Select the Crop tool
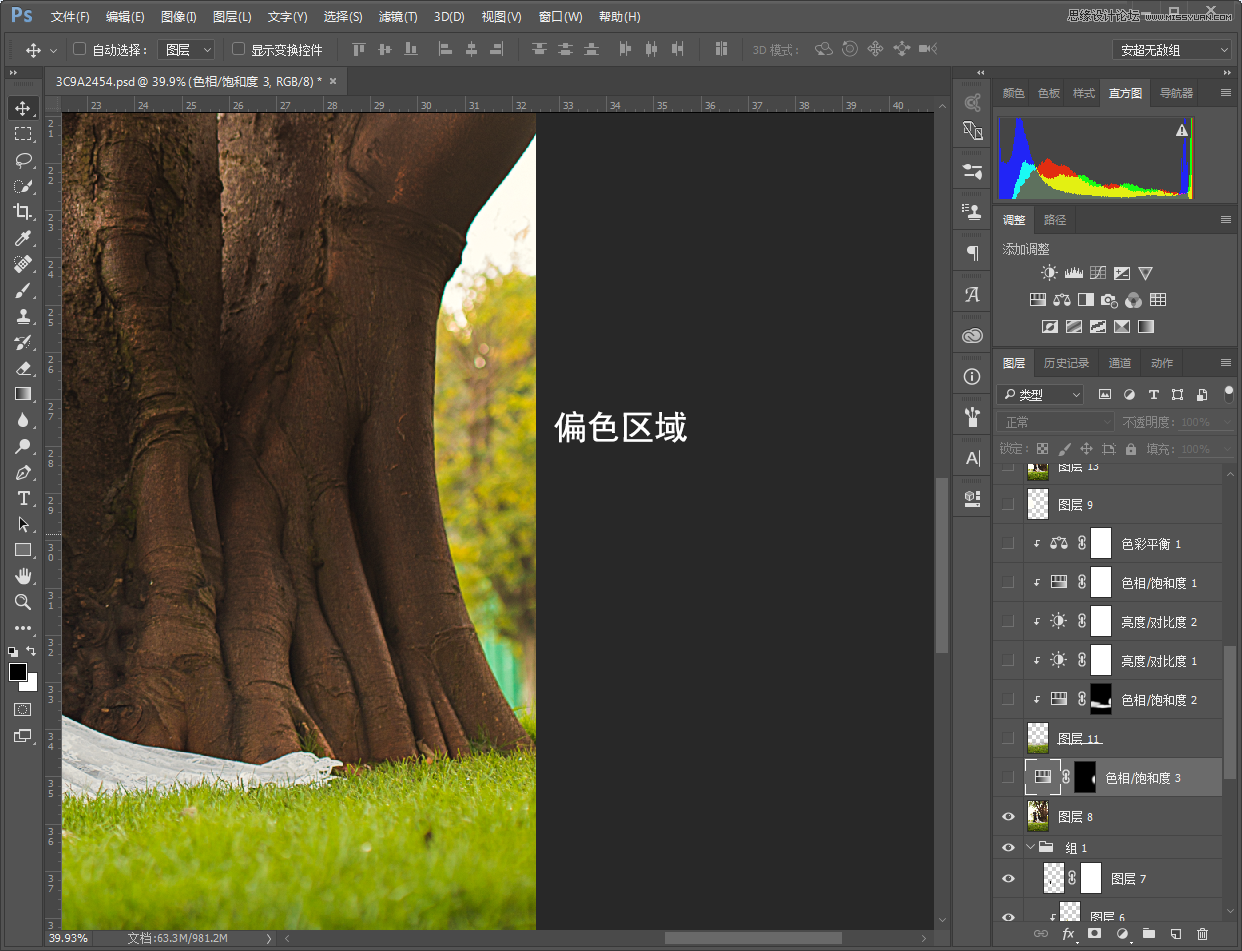 pos(22,212)
